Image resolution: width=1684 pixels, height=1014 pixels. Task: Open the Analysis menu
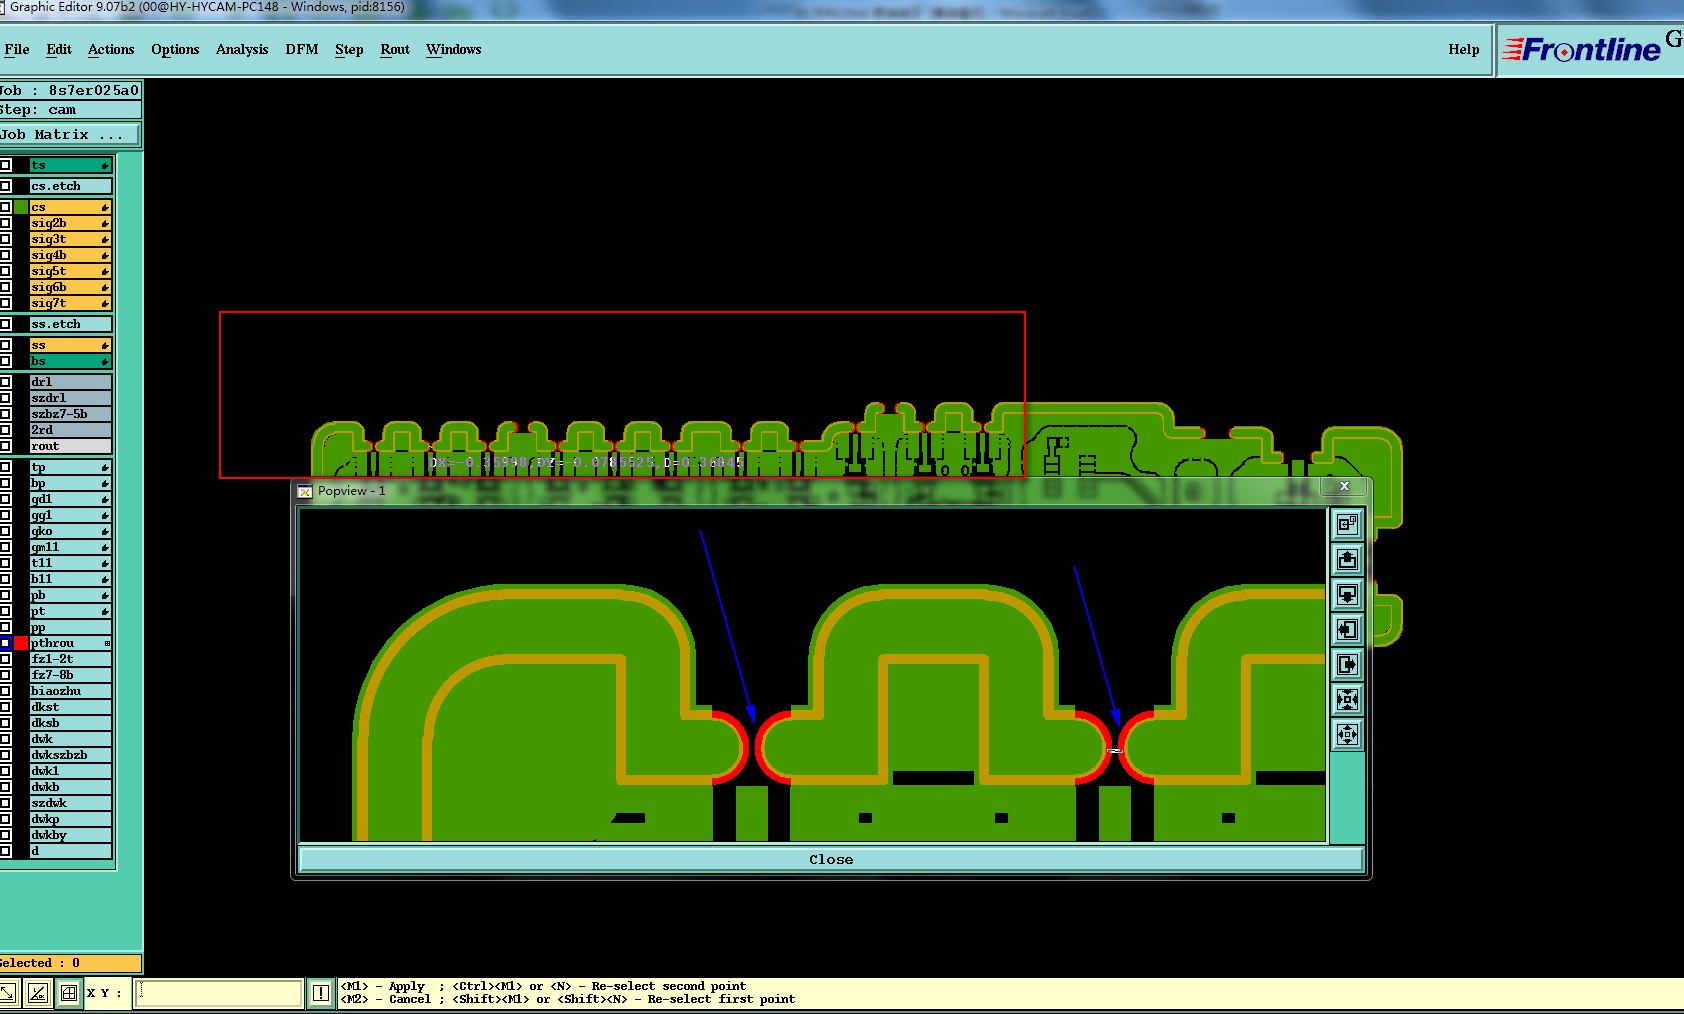point(242,49)
